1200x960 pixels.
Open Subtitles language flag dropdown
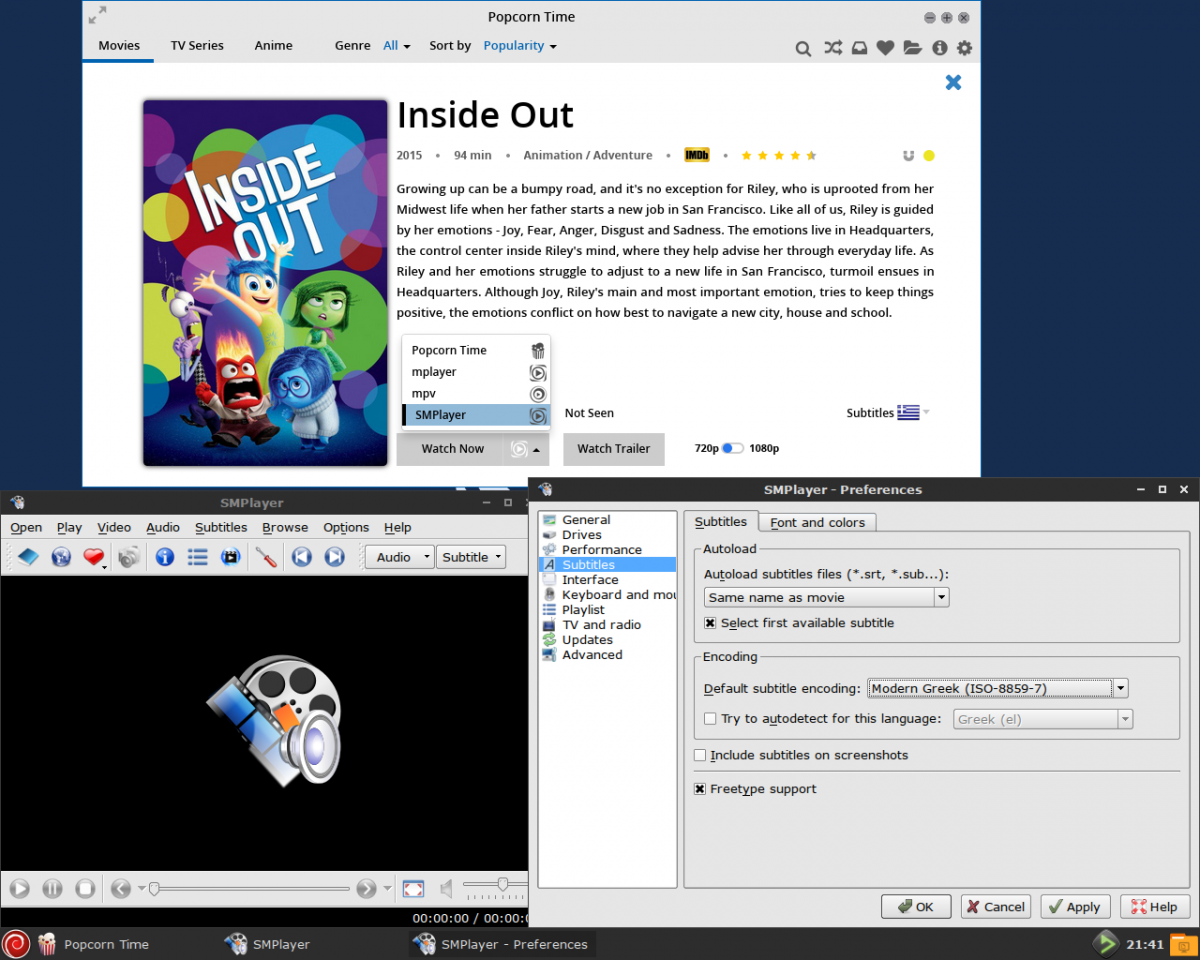(x=913, y=413)
